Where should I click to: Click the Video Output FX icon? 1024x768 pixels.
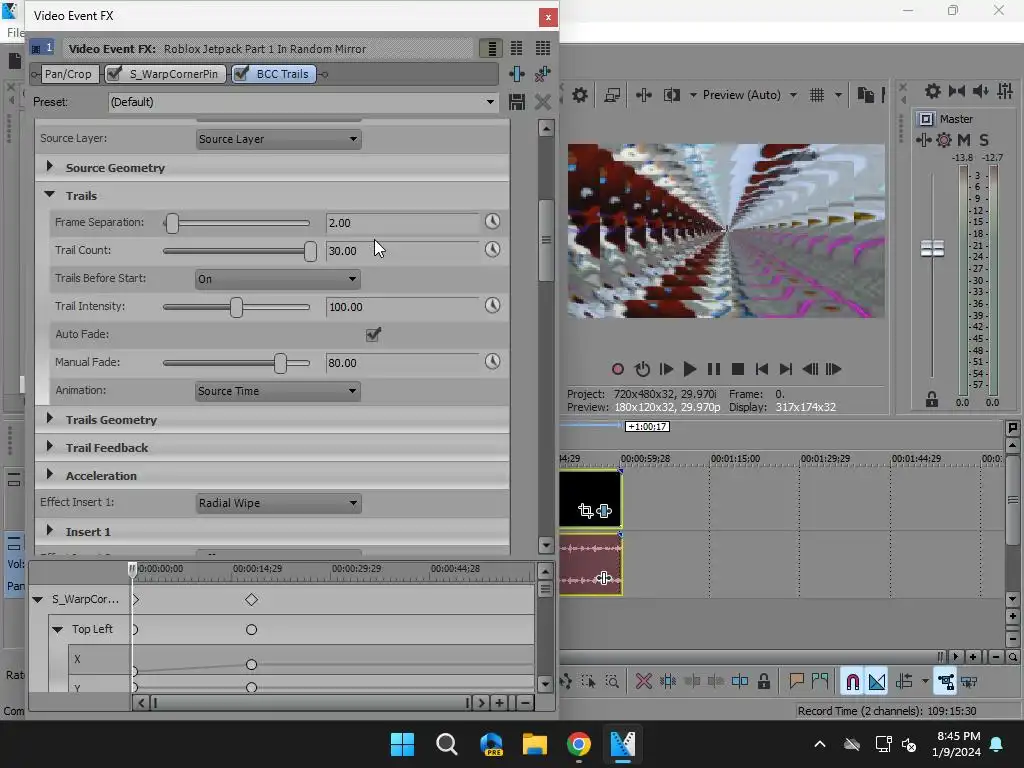pyautogui.click(x=643, y=95)
